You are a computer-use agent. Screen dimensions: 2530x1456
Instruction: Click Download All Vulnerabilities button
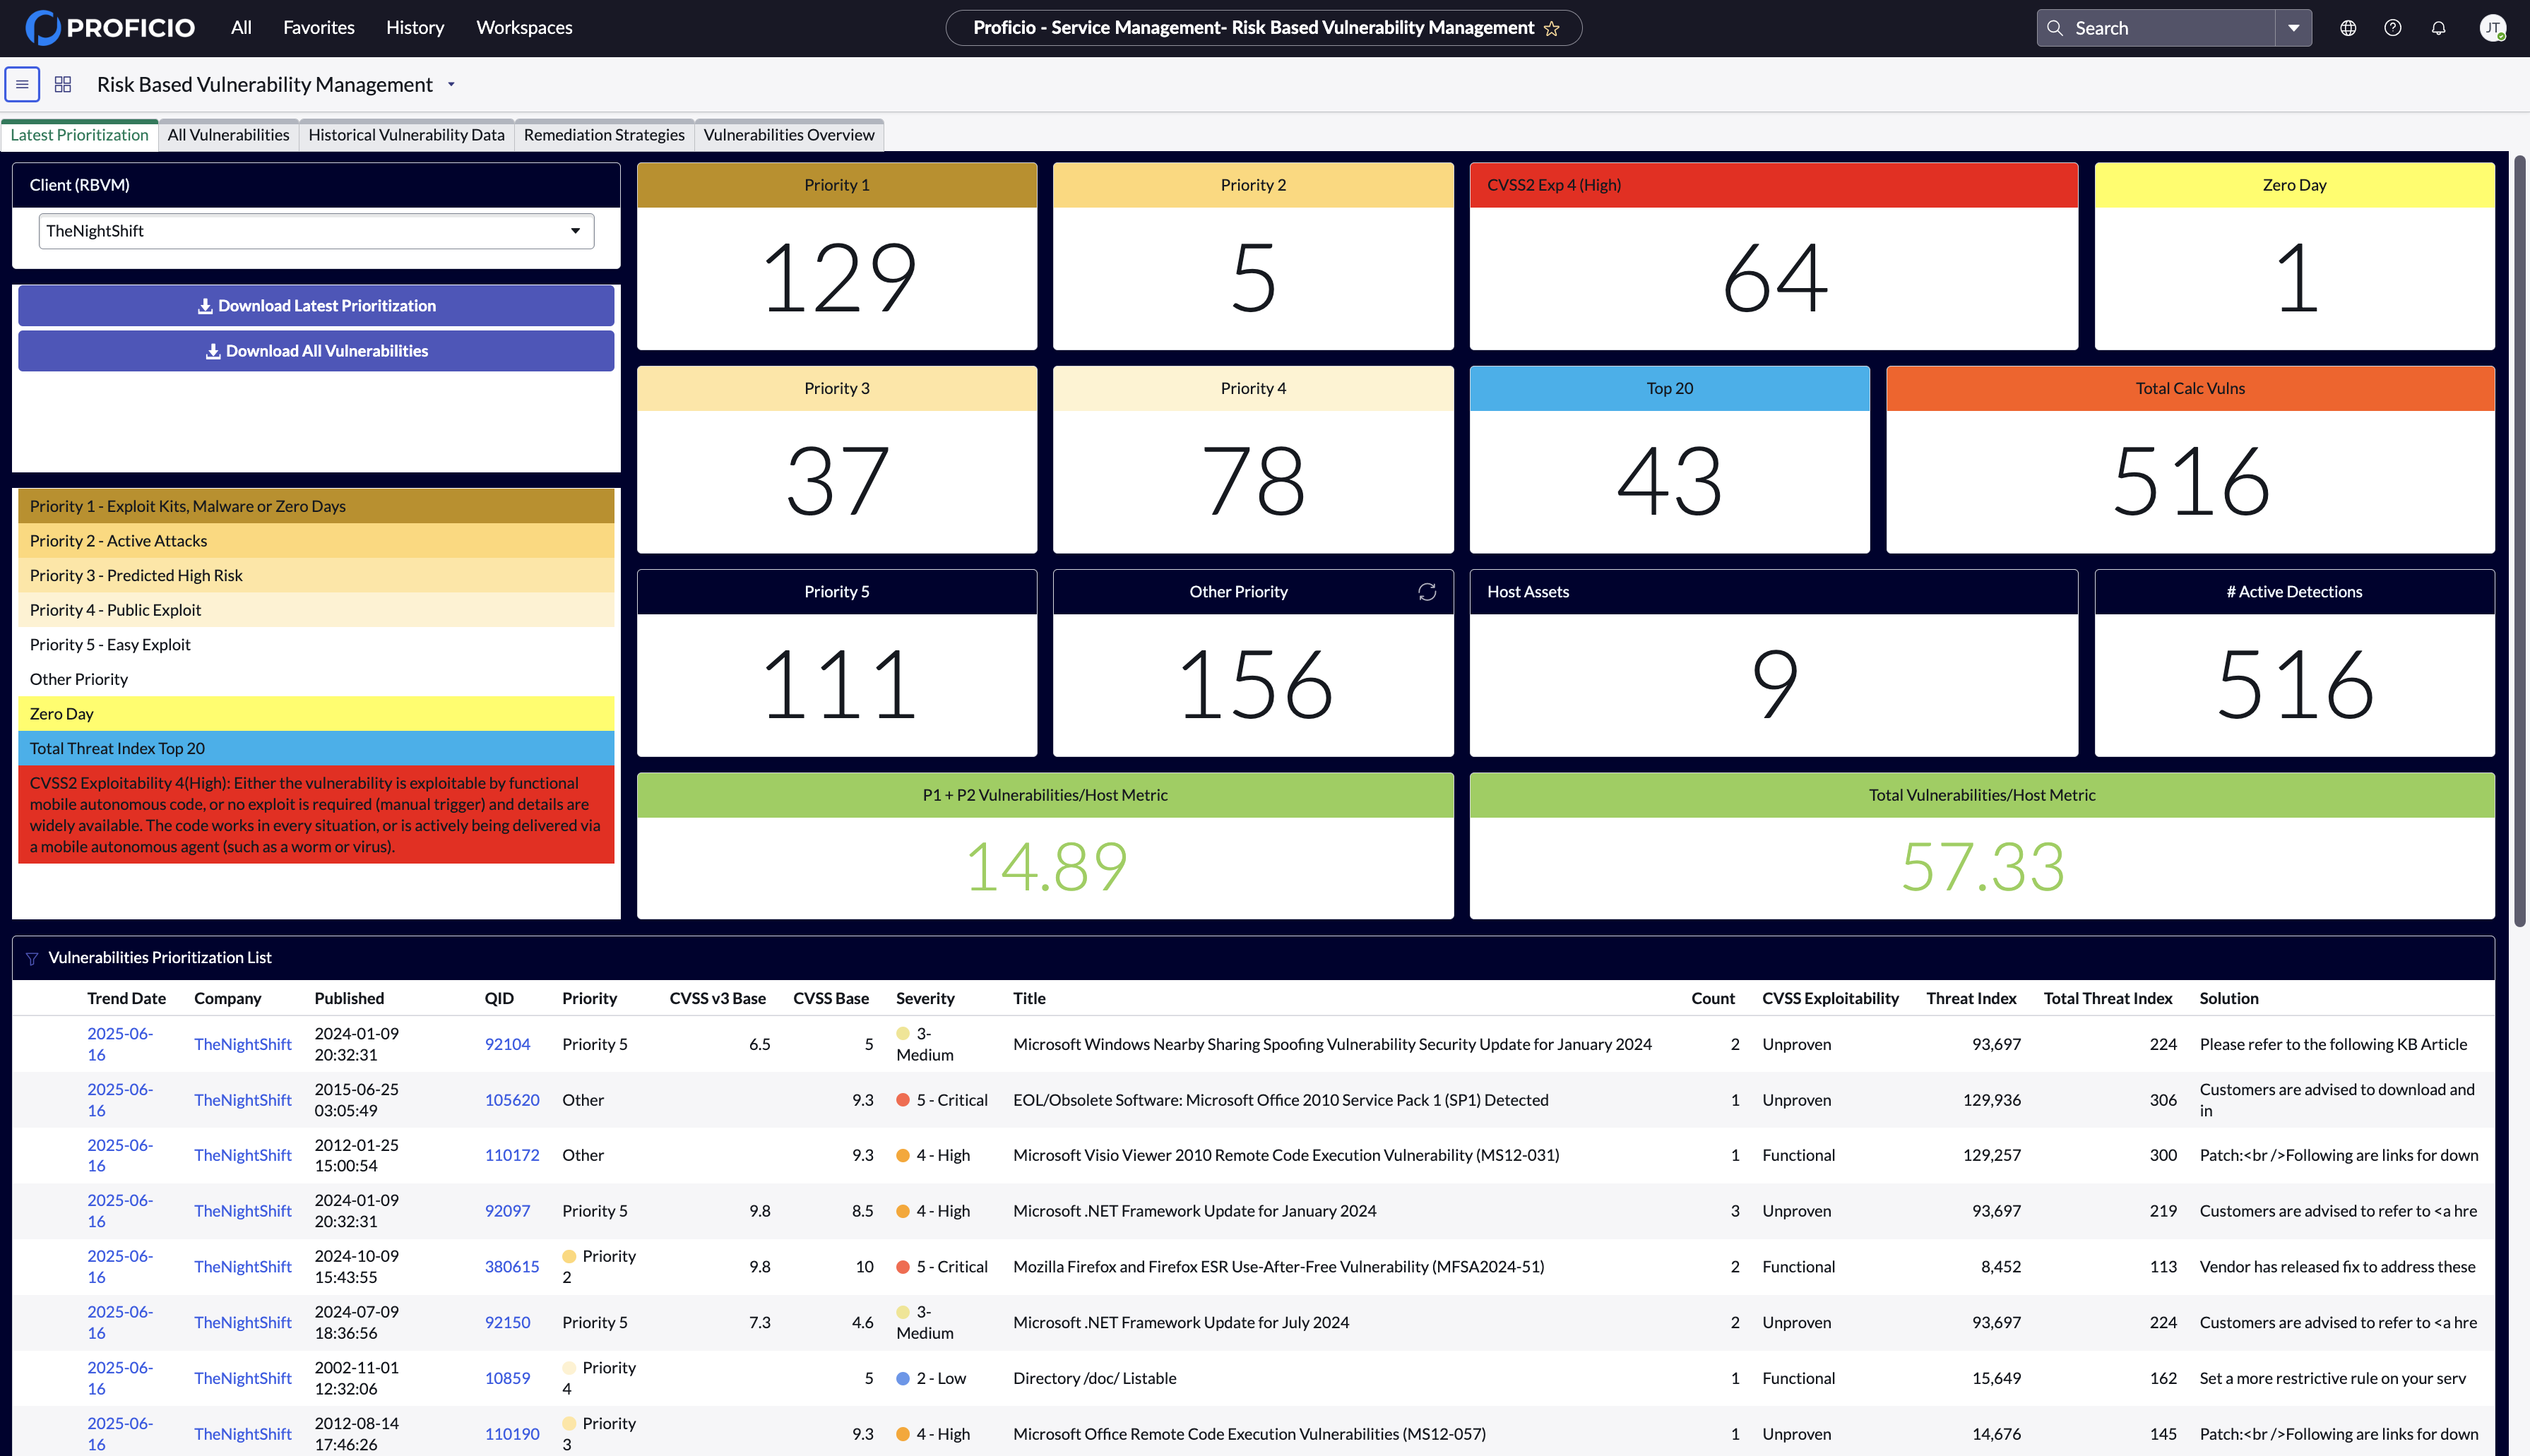(316, 351)
